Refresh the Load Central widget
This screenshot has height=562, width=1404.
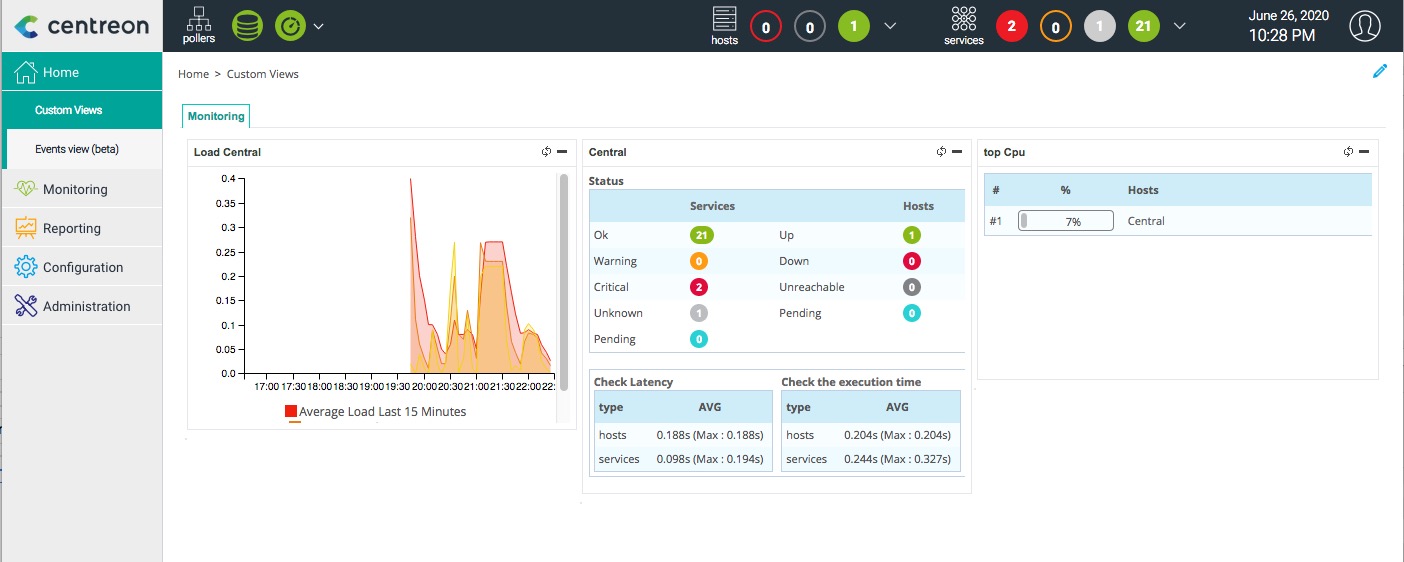tap(546, 152)
